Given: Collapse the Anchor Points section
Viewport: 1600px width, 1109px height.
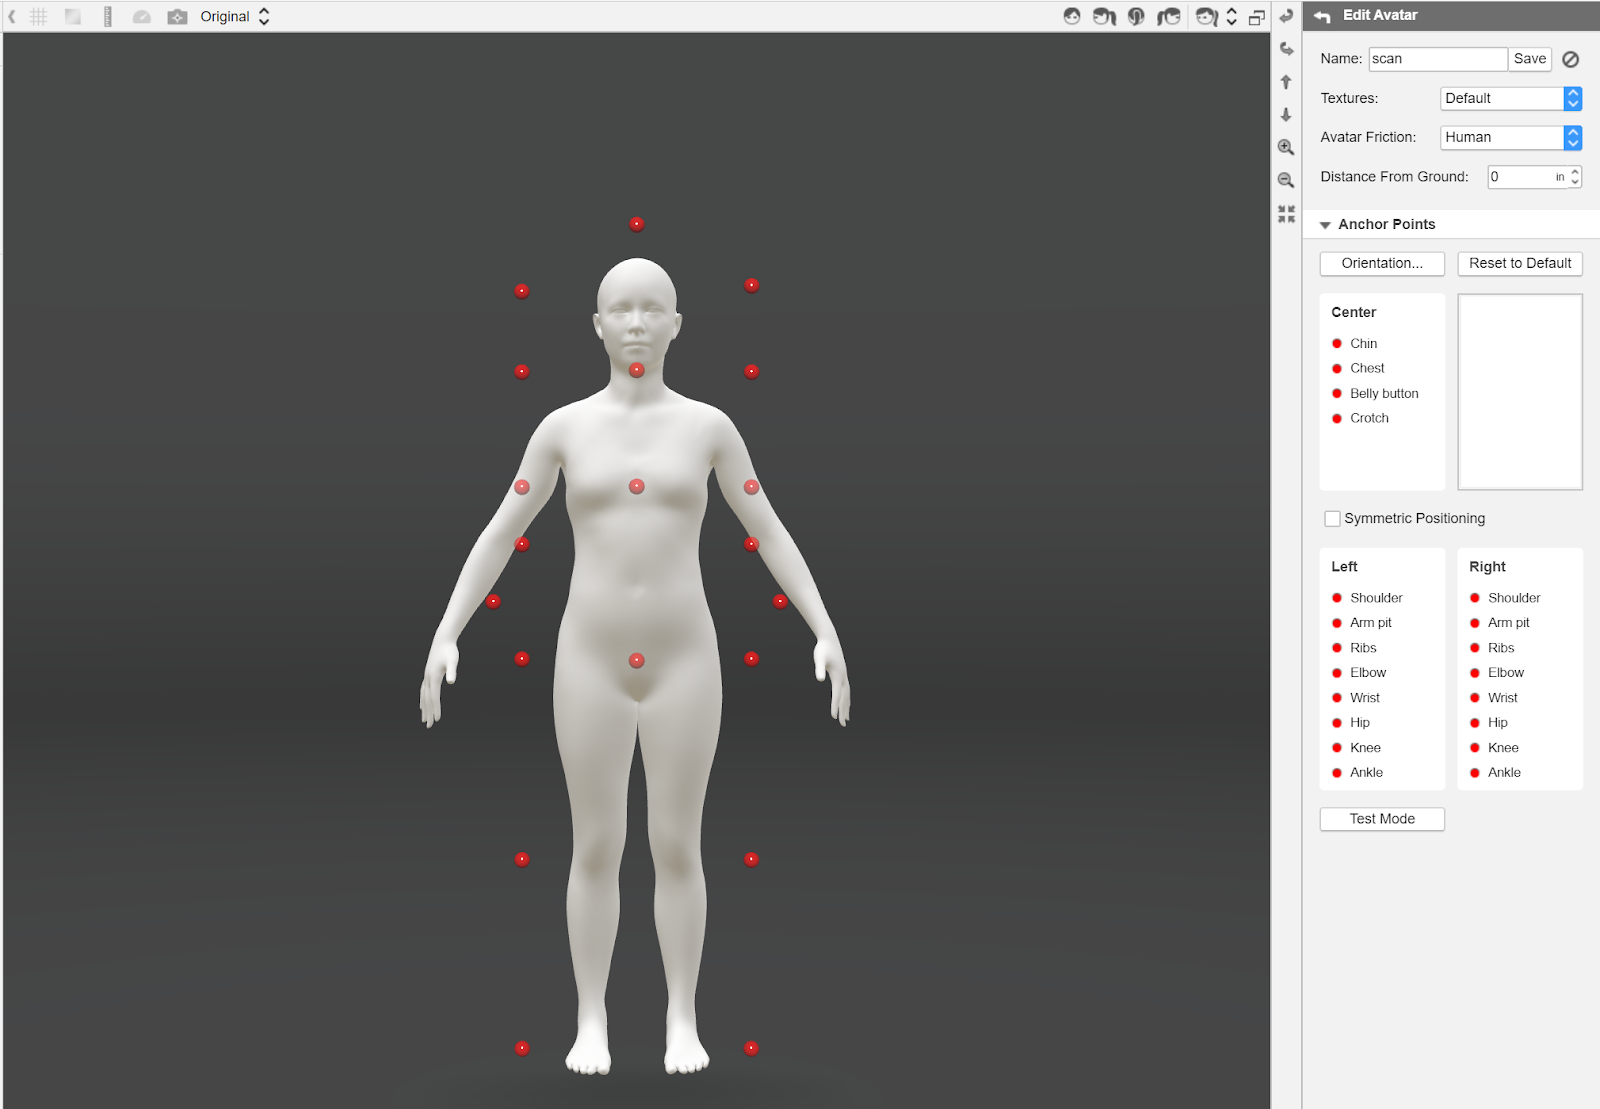Looking at the screenshot, I should 1325,225.
